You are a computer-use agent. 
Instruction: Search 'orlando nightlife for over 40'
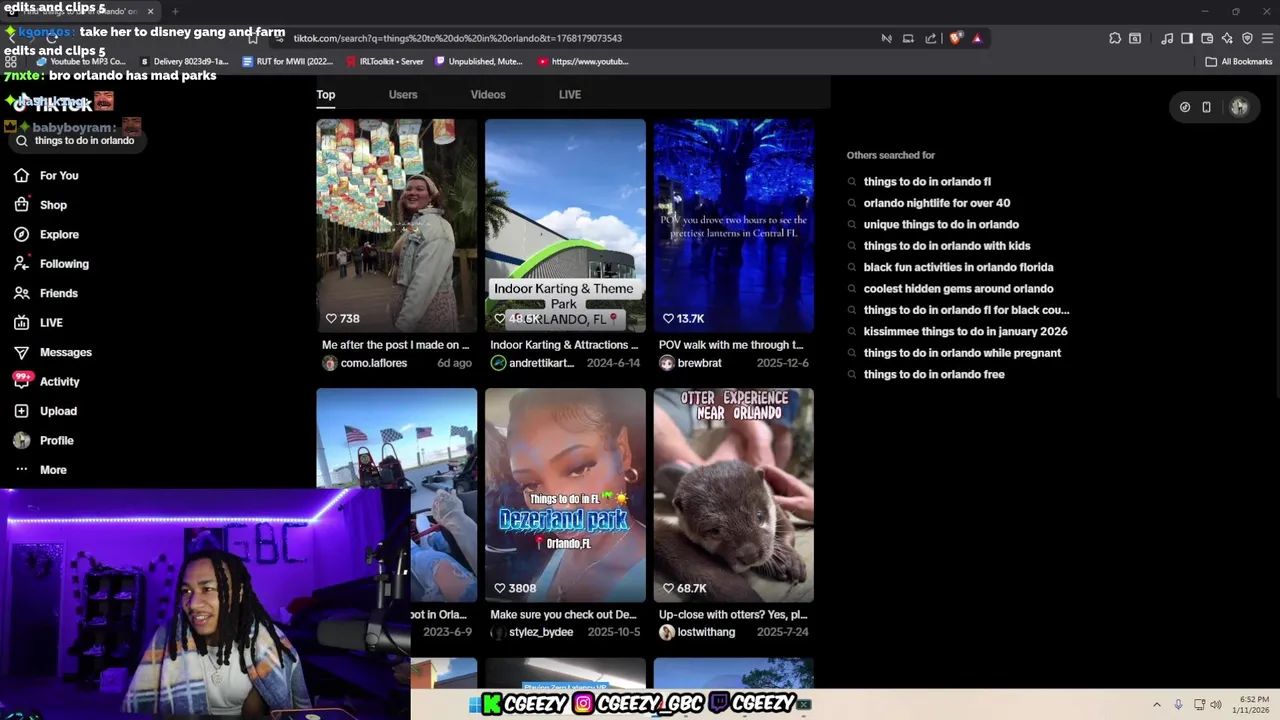[x=937, y=203]
